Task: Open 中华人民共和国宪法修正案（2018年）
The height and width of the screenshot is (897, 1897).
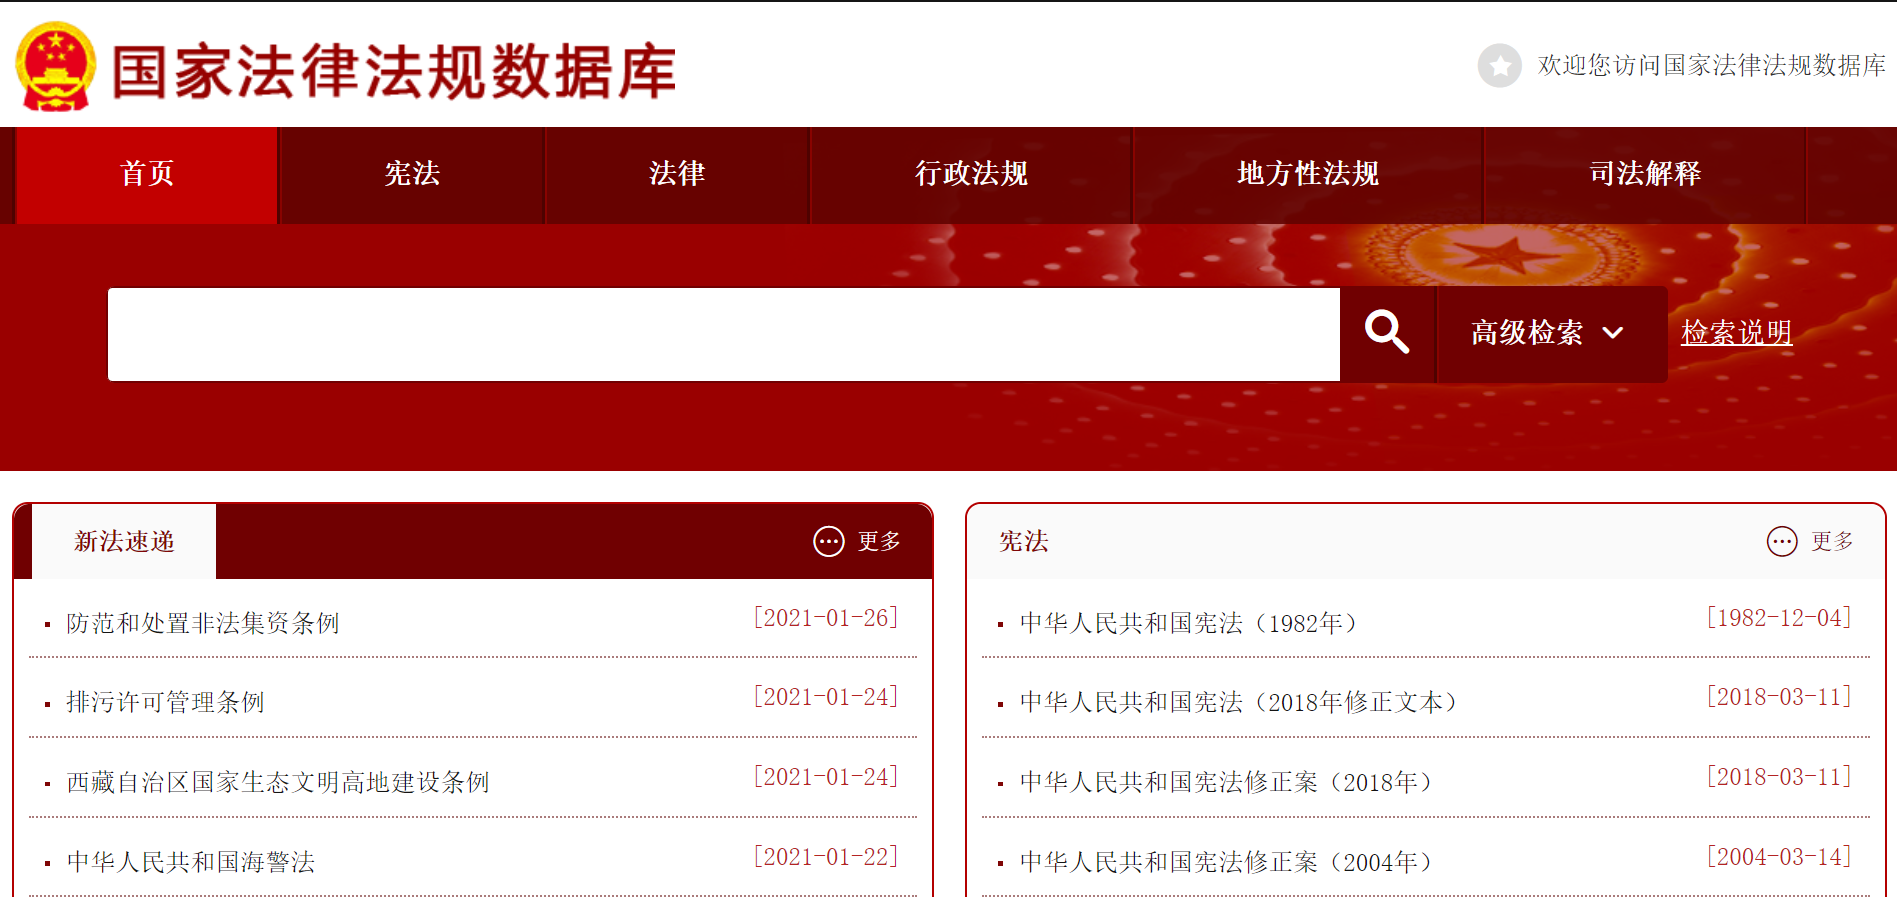Action: click(x=1226, y=782)
